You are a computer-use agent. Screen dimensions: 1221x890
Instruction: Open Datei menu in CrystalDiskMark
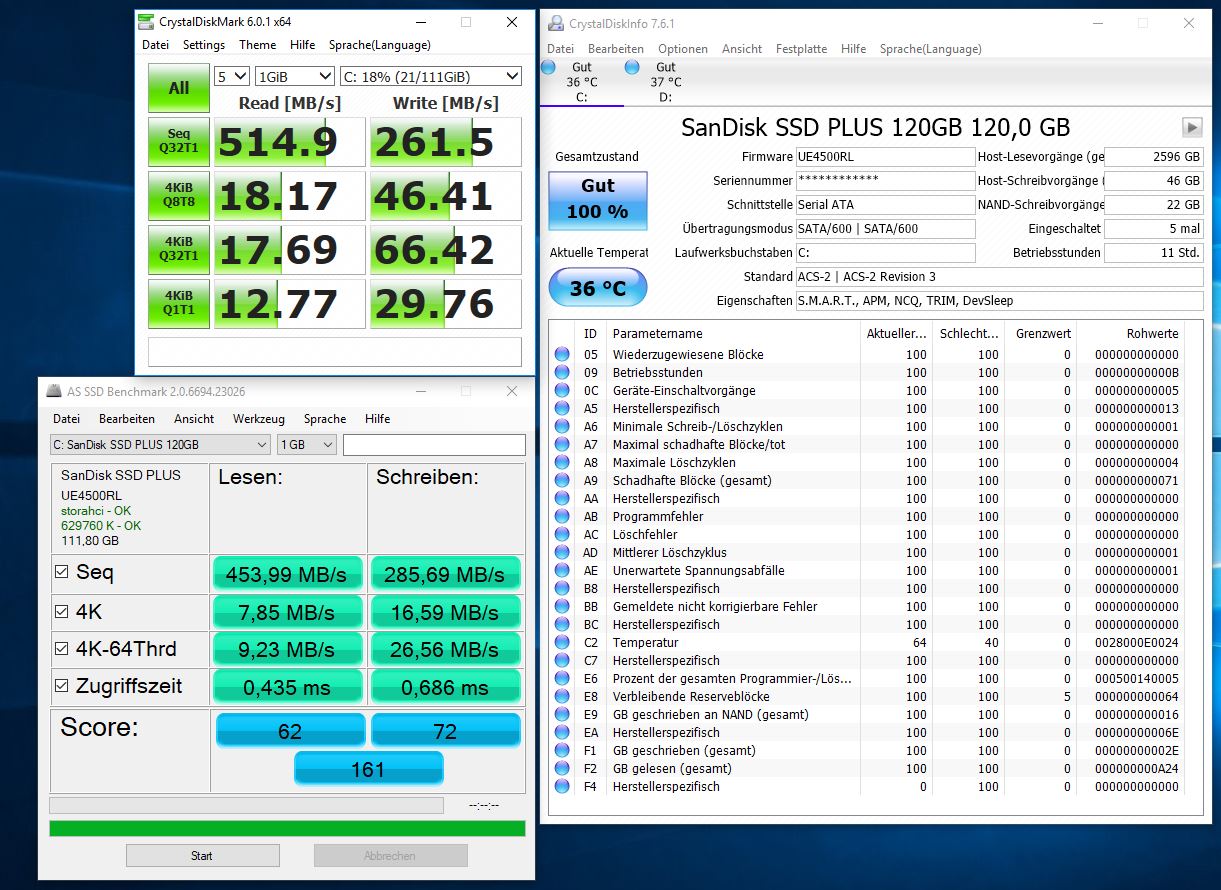coord(155,45)
